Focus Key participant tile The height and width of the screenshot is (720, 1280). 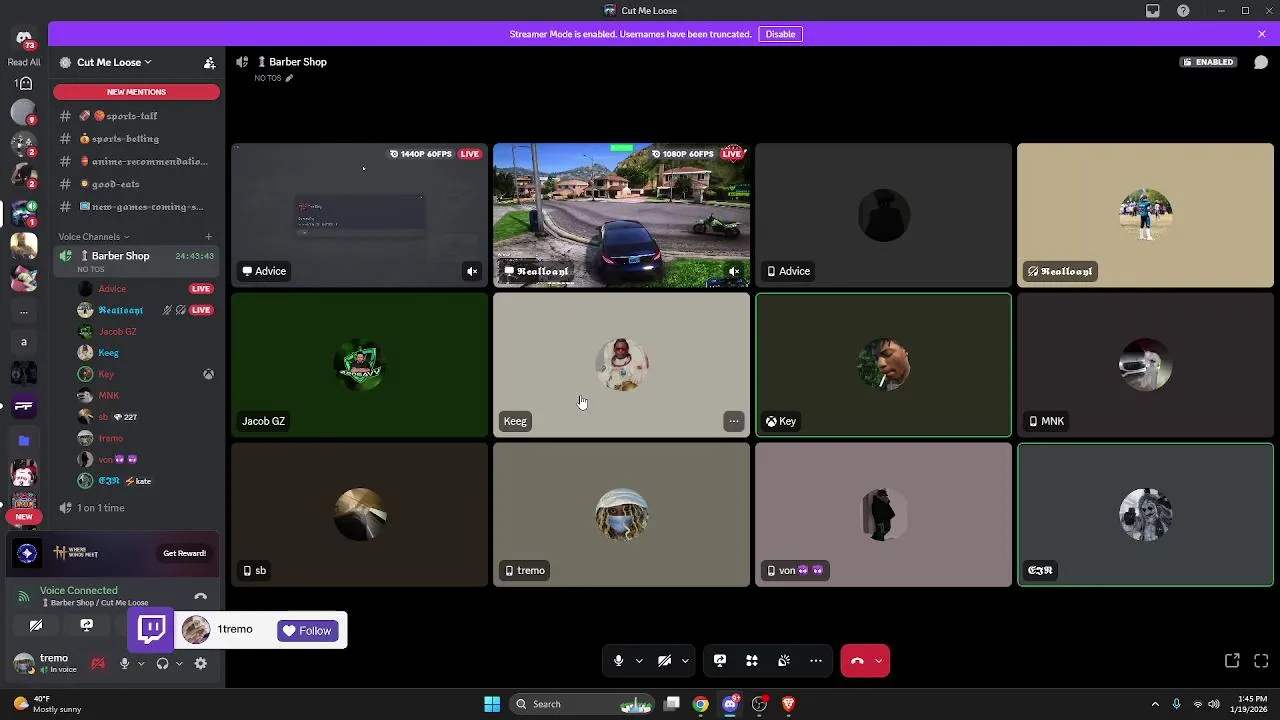[x=884, y=365]
